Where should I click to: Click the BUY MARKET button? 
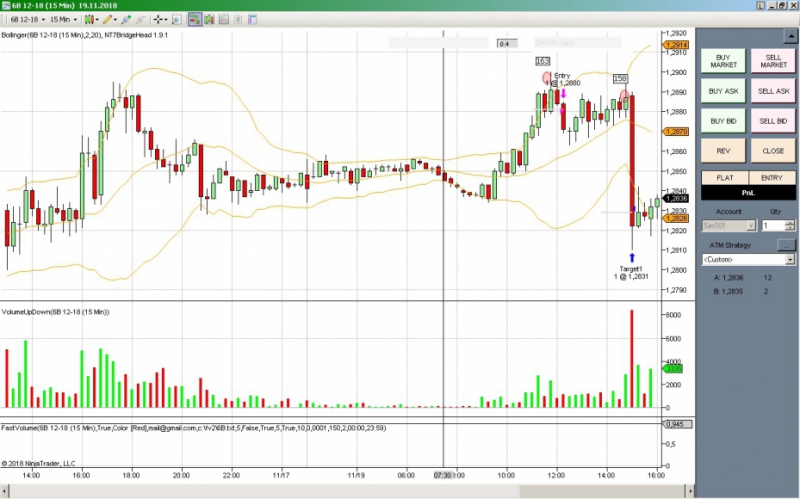[x=723, y=61]
